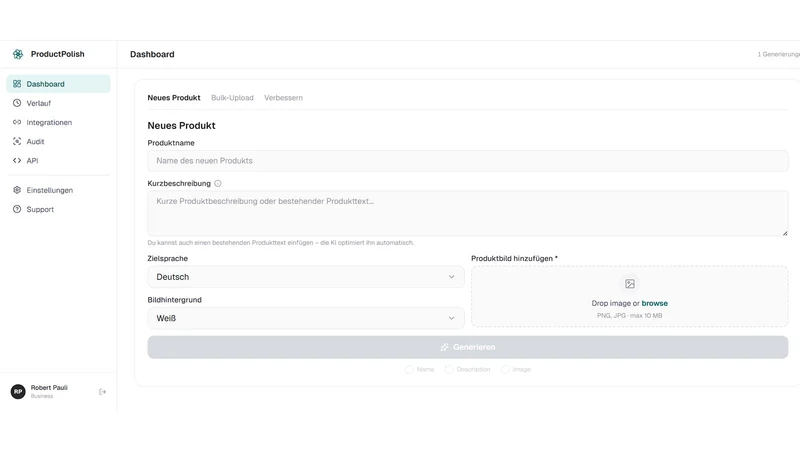The width and height of the screenshot is (800, 450).
Task: Click the Generieren button
Action: pos(468,347)
